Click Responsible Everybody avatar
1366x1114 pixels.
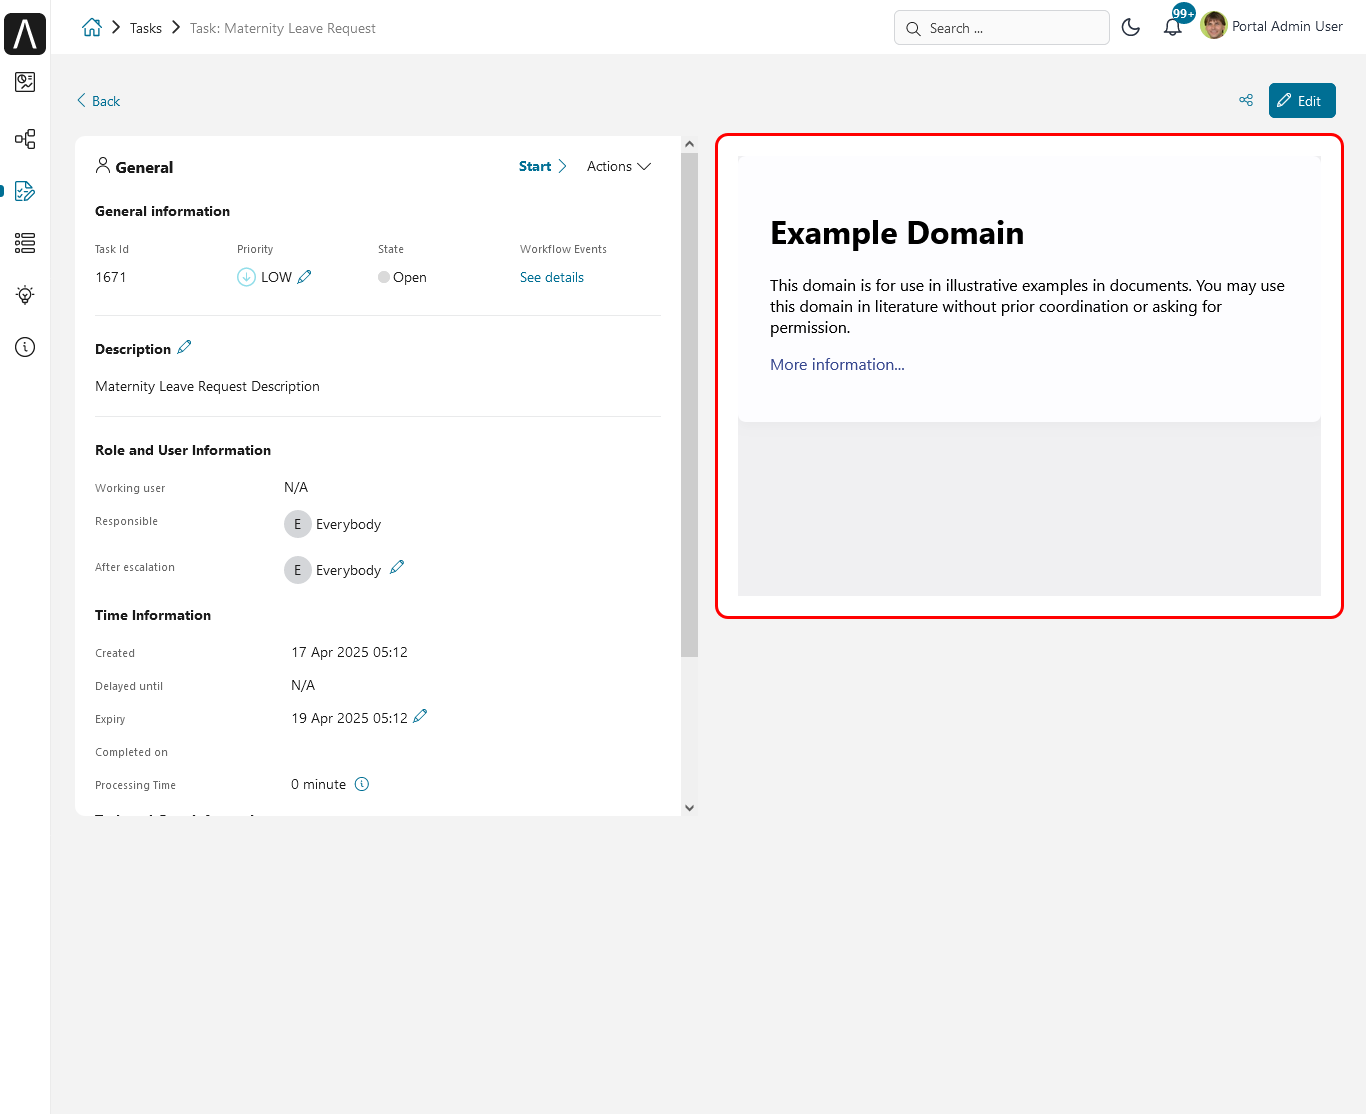pyautogui.click(x=297, y=524)
